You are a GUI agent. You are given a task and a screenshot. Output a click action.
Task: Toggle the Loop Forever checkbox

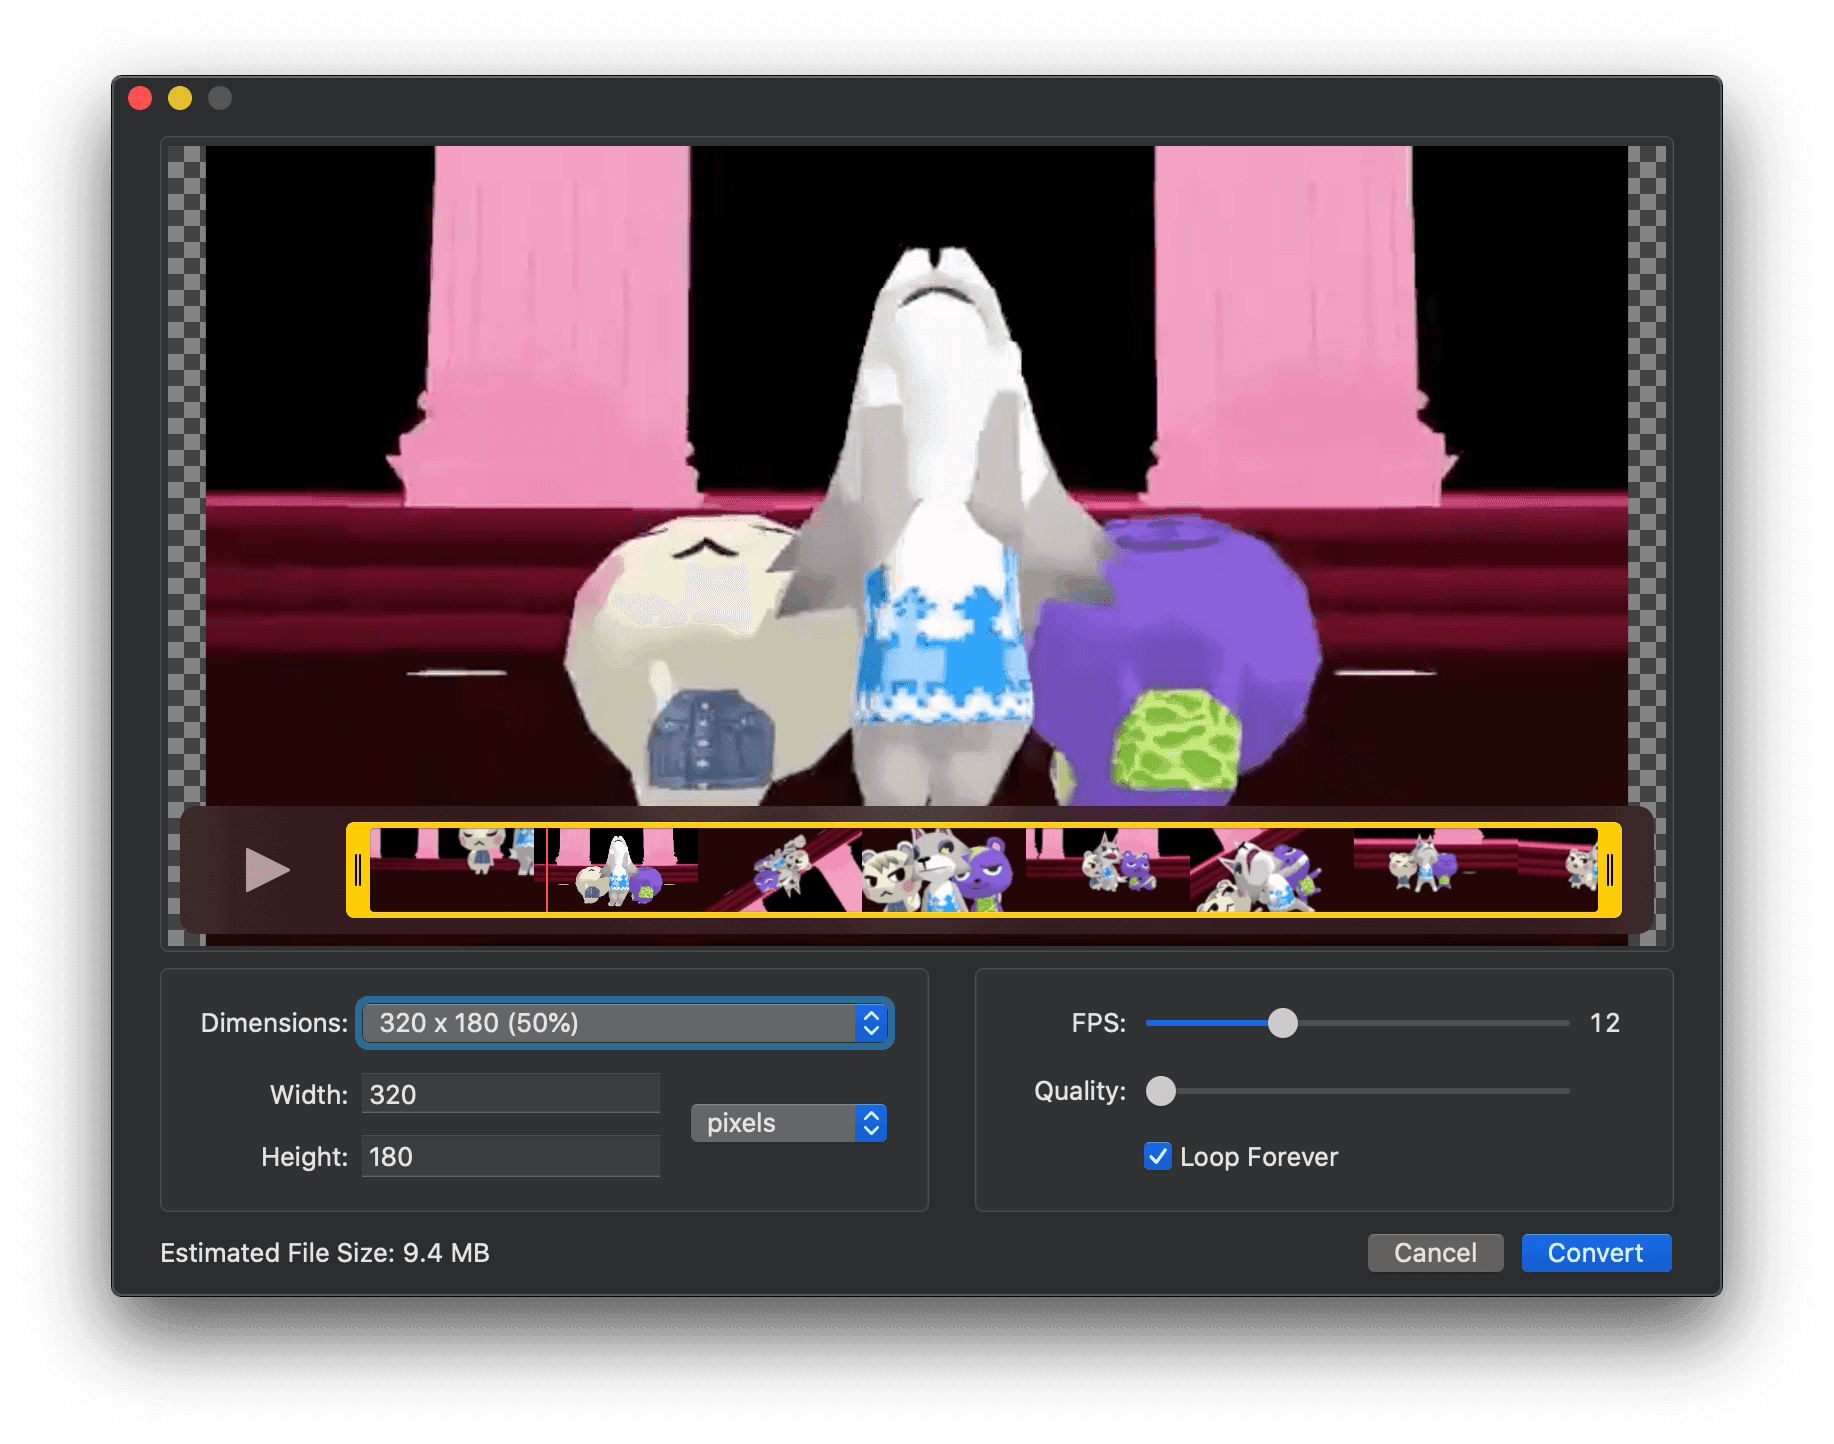[x=1158, y=1157]
